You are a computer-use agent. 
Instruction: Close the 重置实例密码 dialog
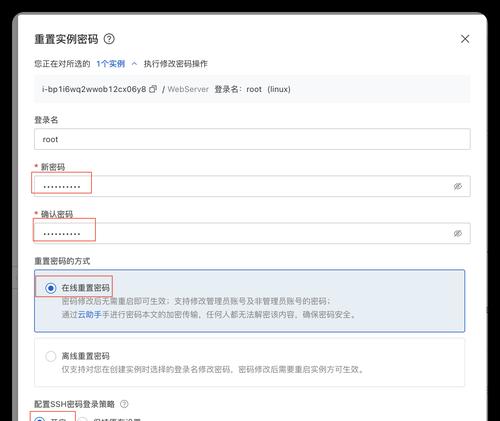tap(465, 39)
